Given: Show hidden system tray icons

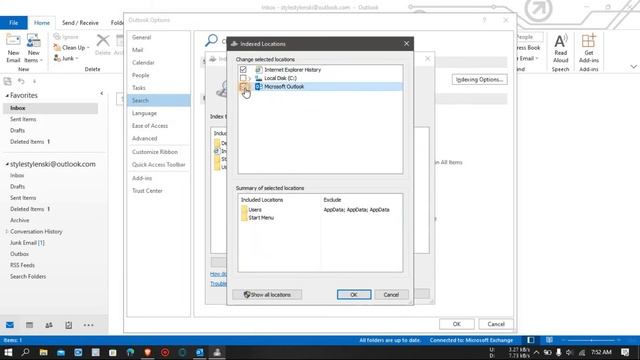Looking at the screenshot, I should (536, 352).
